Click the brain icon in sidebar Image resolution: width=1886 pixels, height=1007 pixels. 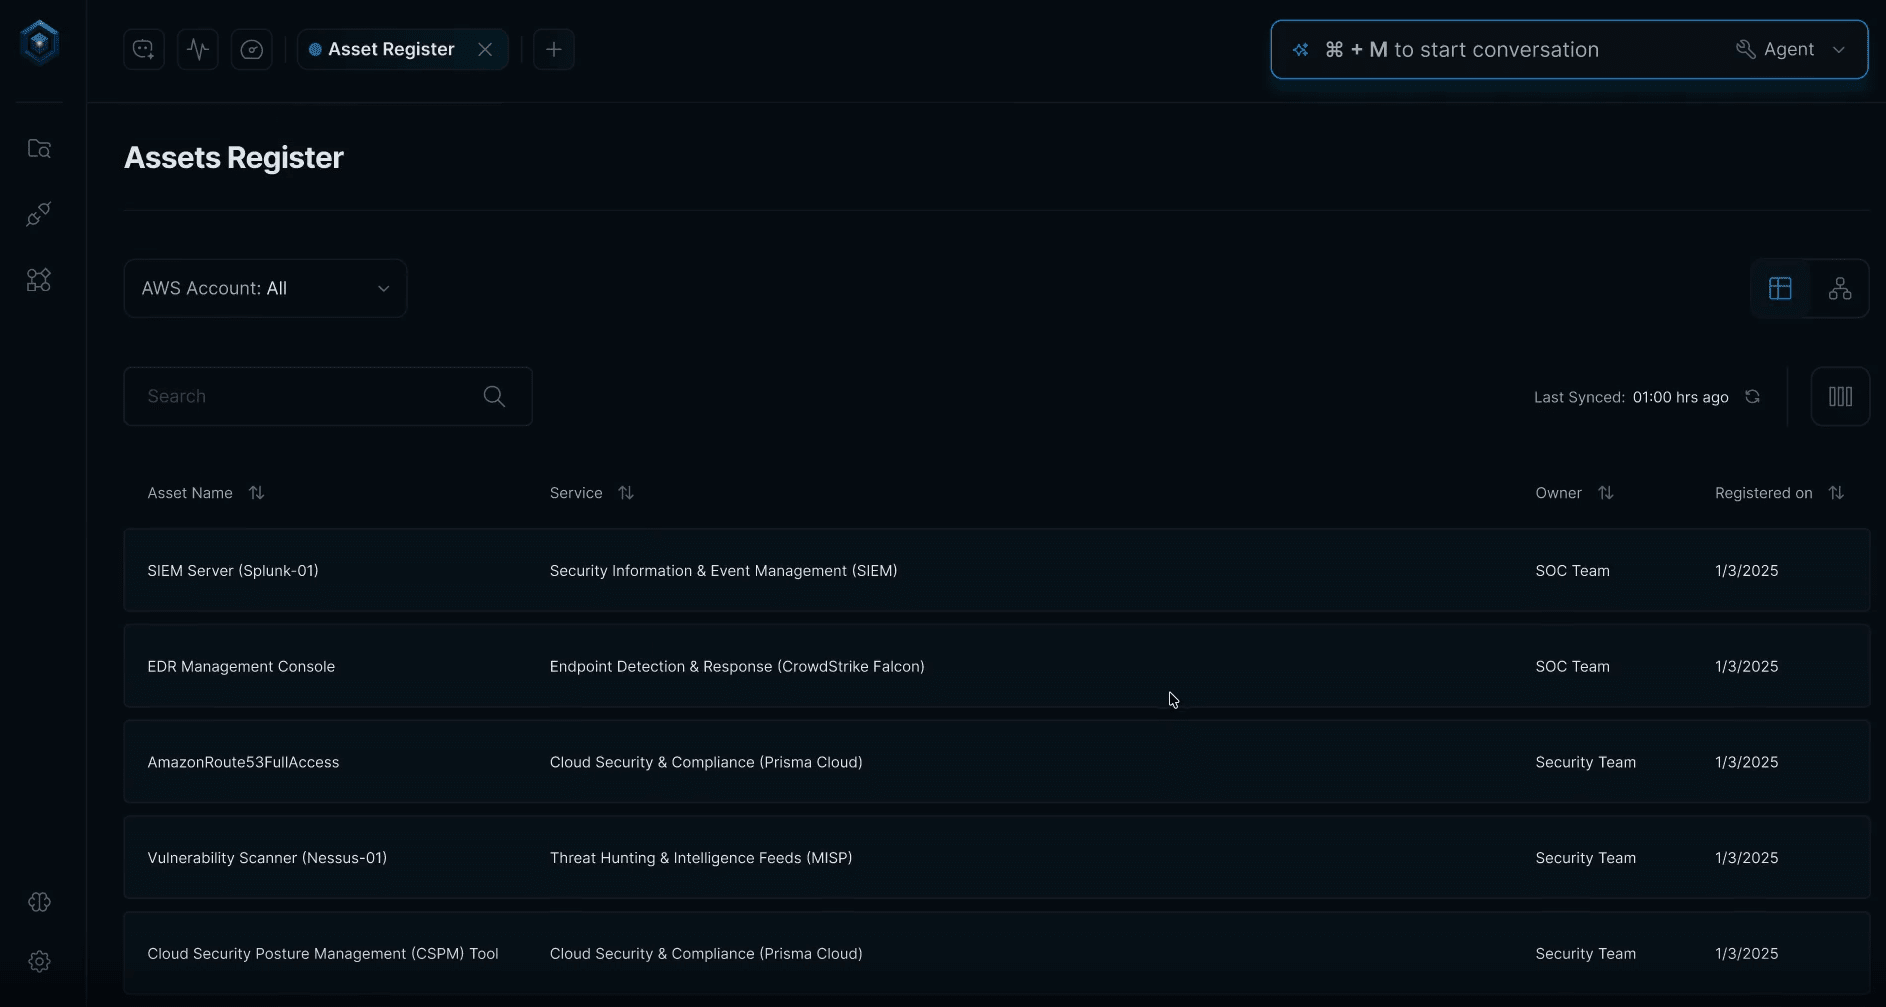(x=39, y=902)
